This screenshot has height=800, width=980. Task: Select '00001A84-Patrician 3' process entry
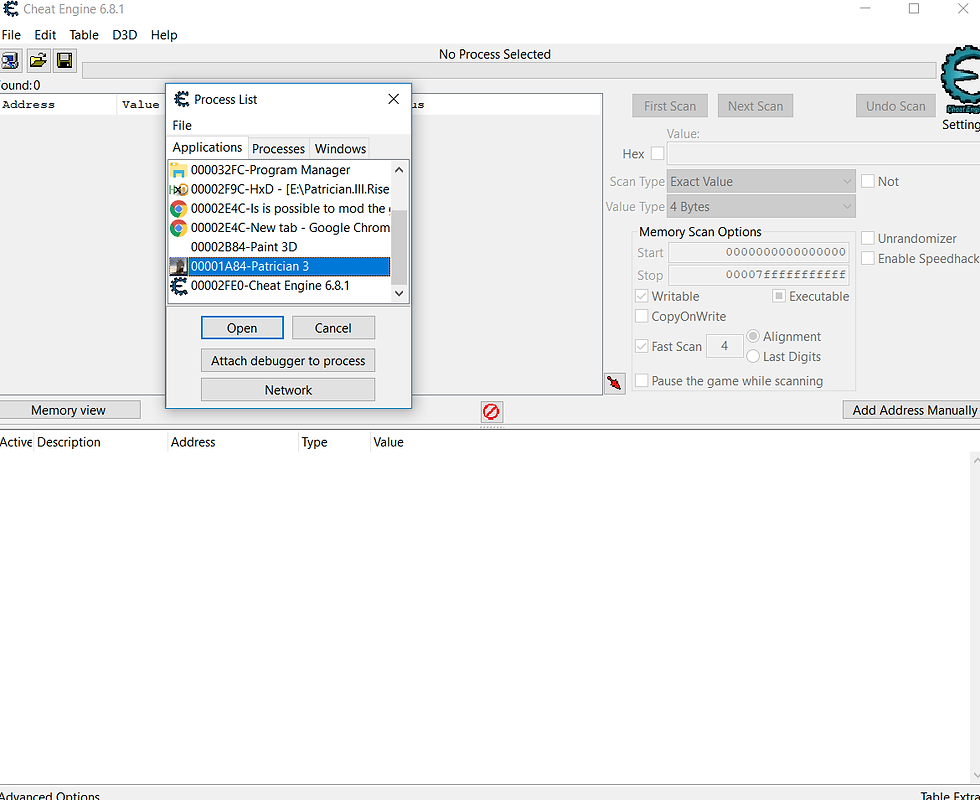(280, 266)
